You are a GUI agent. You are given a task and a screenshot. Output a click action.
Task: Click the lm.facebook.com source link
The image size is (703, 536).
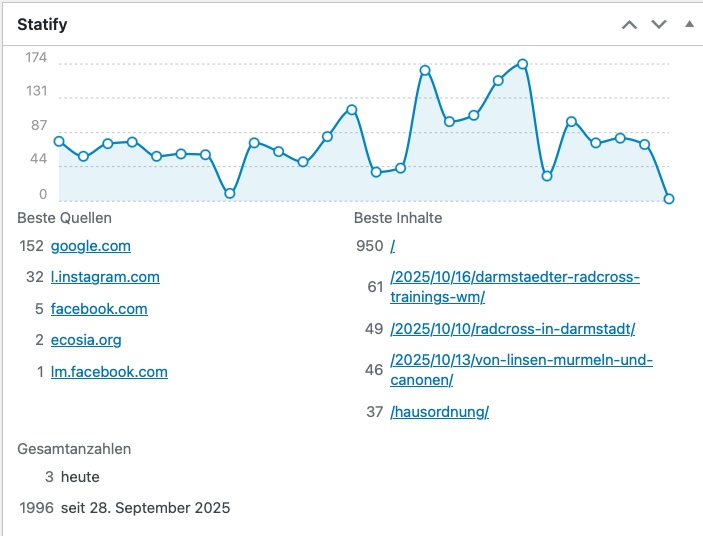(109, 372)
